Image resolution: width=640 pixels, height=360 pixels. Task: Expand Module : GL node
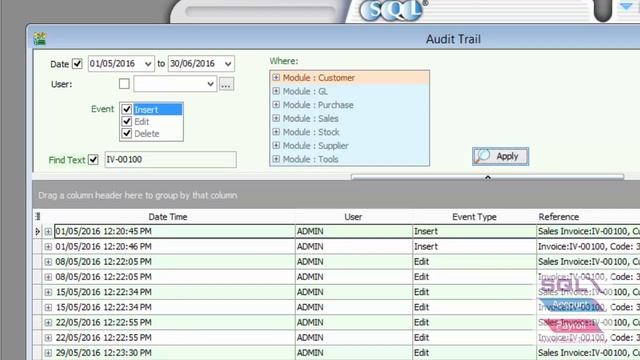[x=276, y=91]
